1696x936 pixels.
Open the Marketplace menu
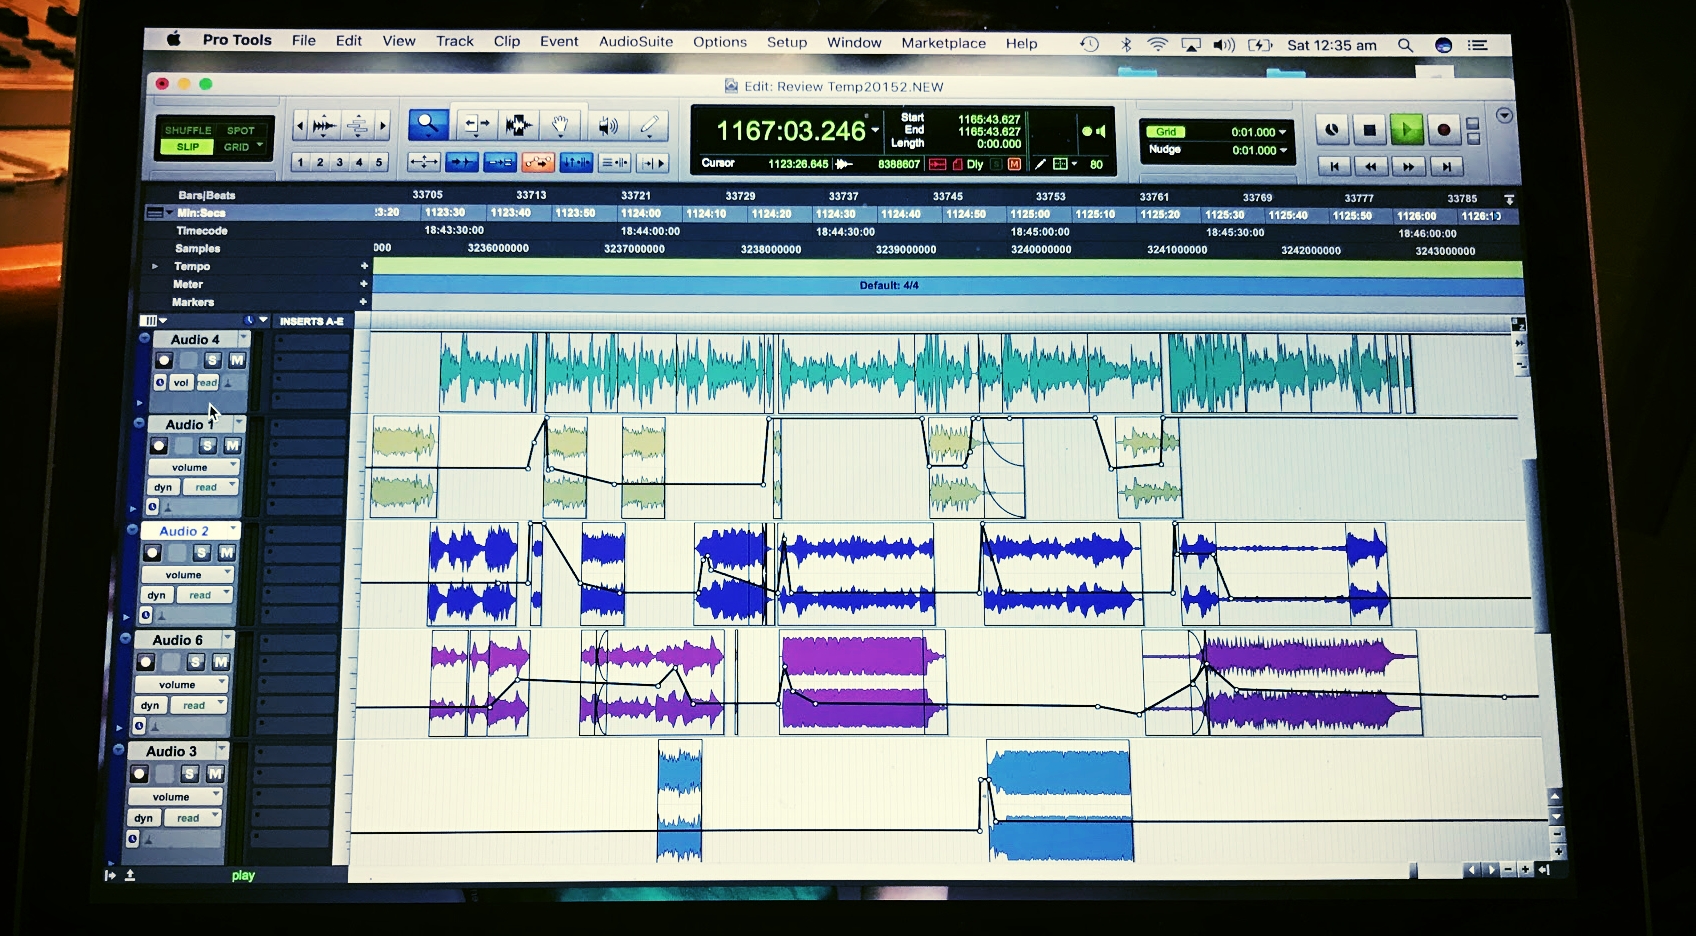[944, 43]
